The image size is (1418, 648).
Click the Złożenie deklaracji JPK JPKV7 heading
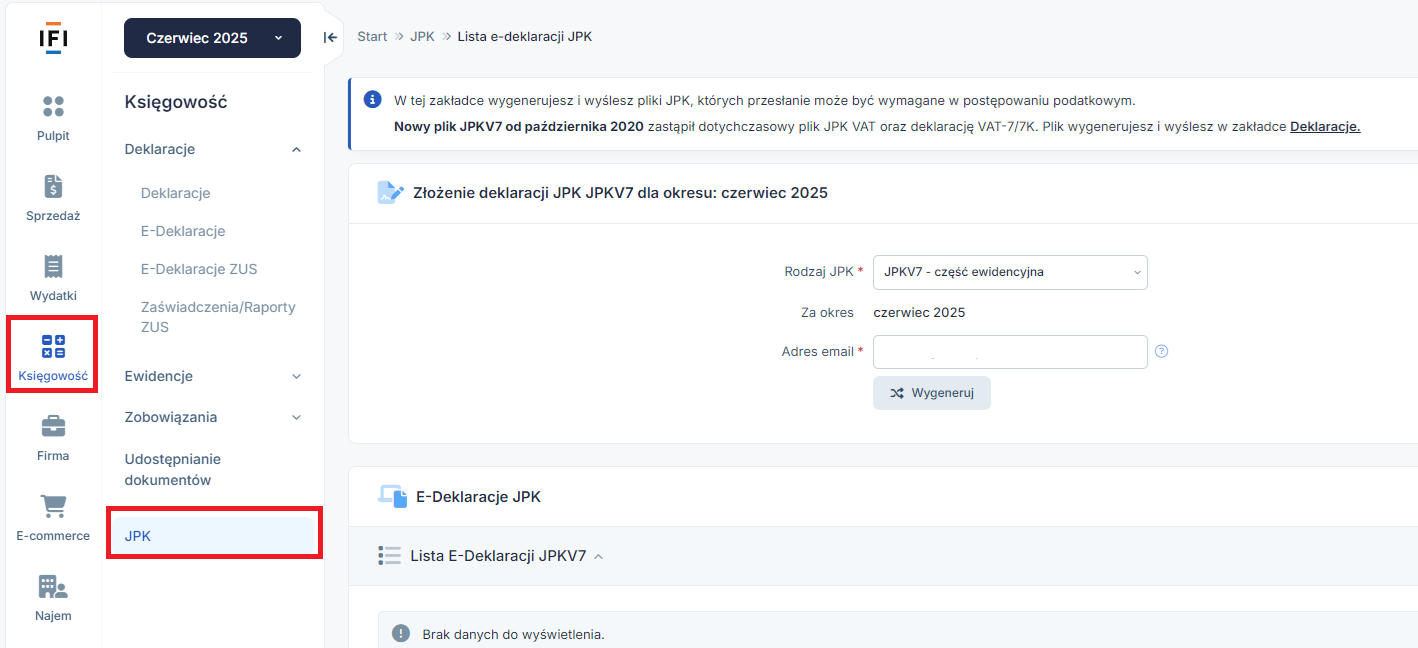[x=620, y=193]
